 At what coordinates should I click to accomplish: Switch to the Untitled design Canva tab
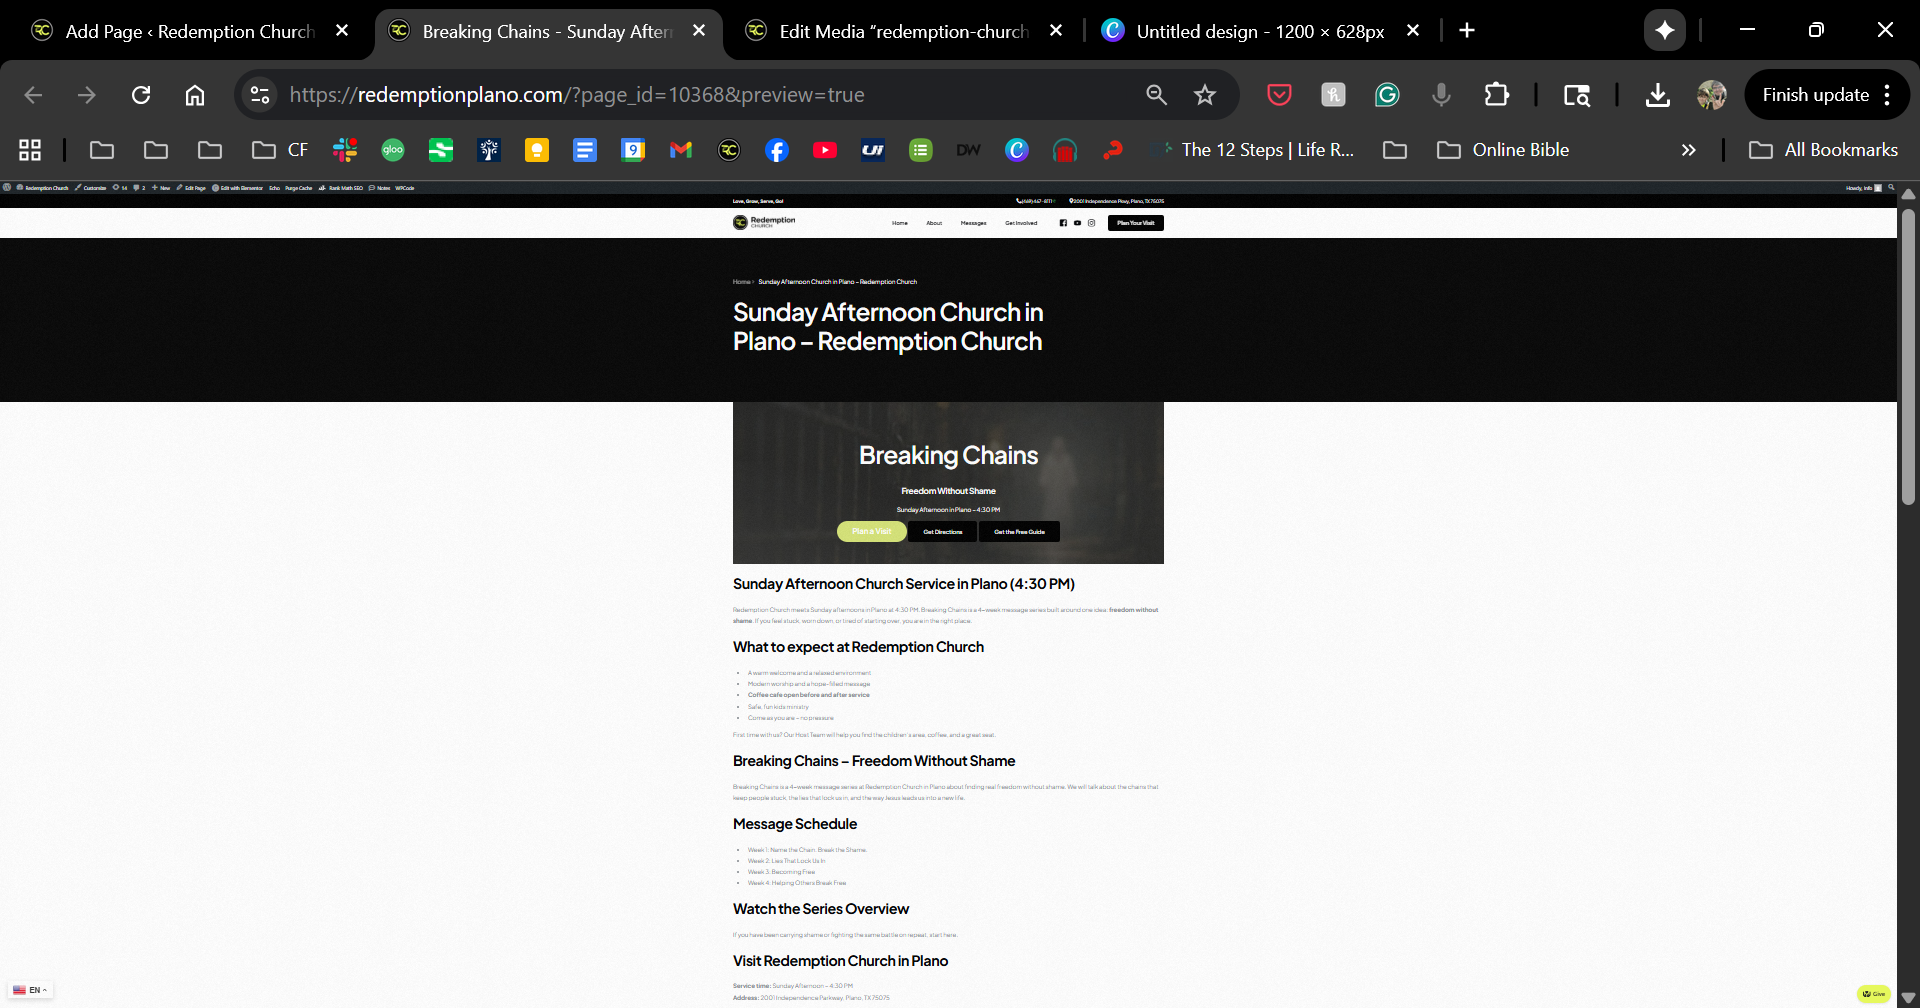[1259, 31]
